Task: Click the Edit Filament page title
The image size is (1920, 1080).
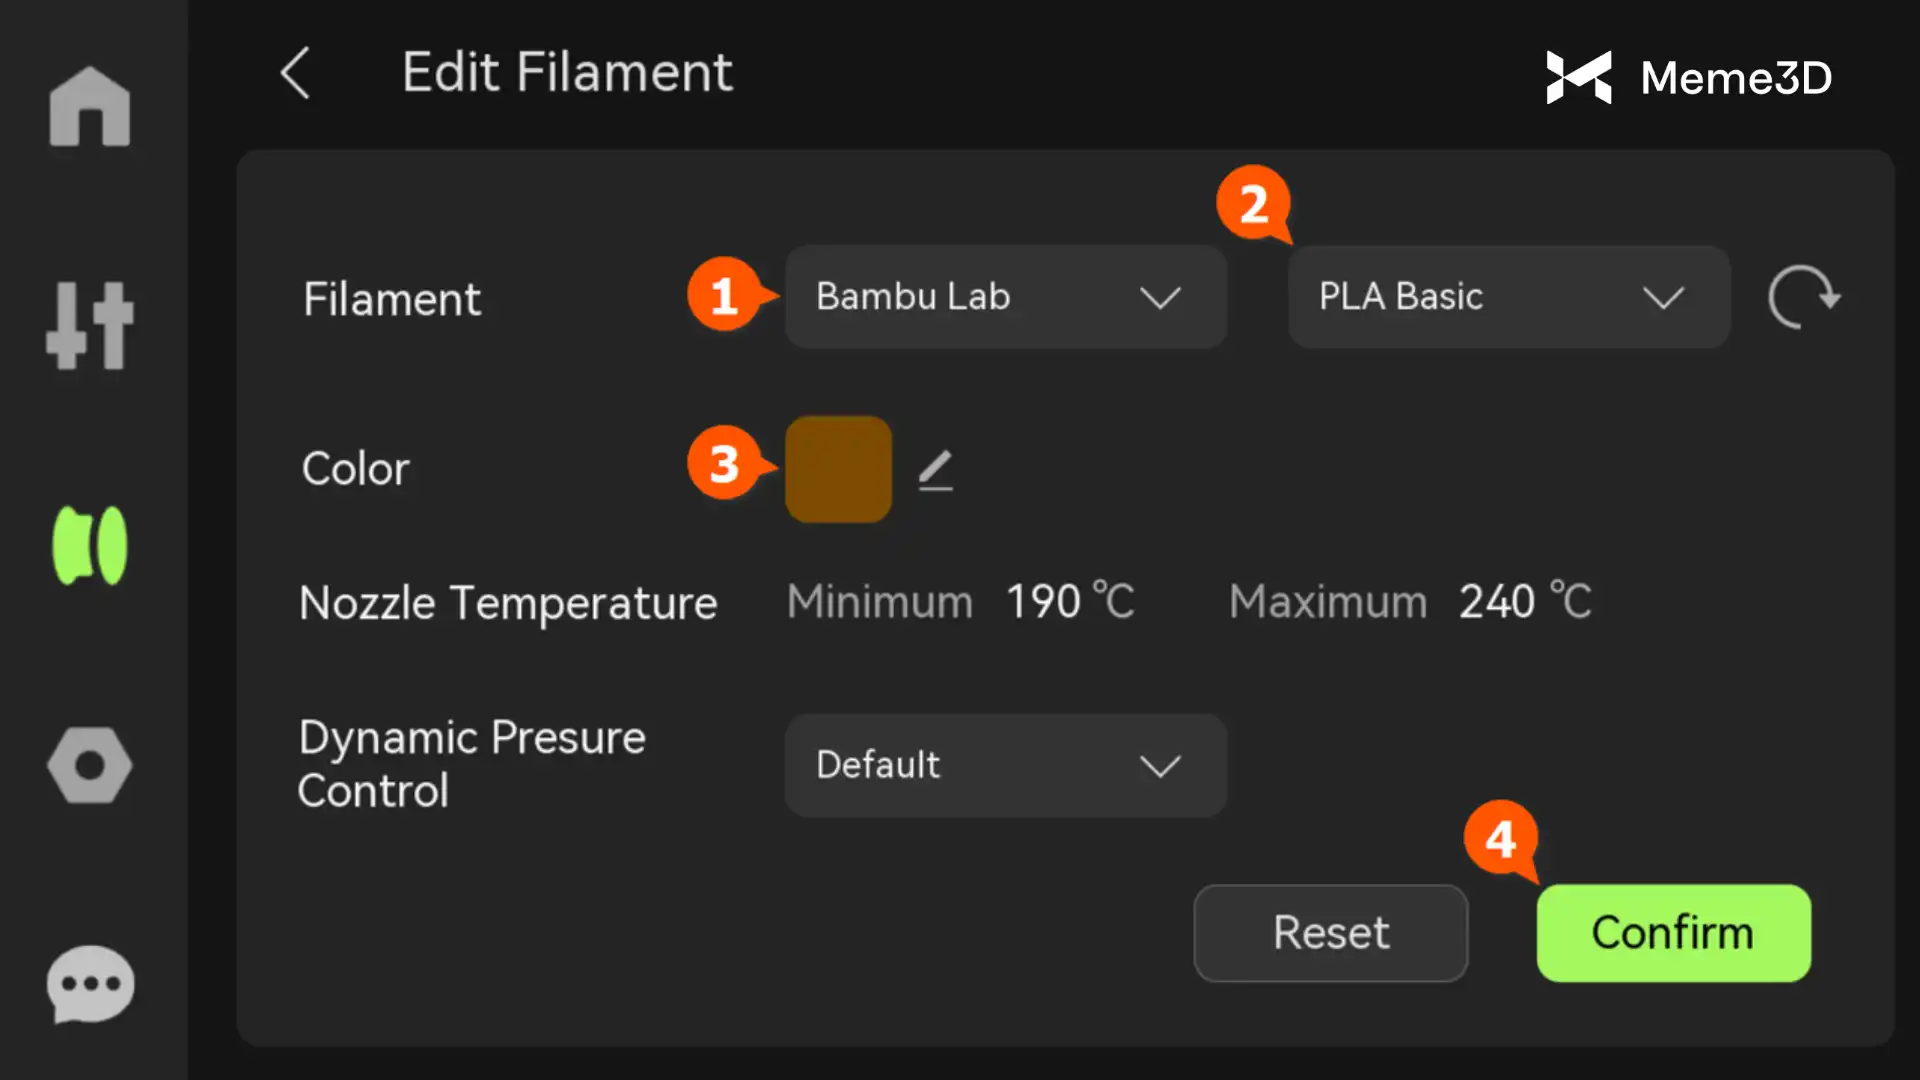Action: [567, 73]
